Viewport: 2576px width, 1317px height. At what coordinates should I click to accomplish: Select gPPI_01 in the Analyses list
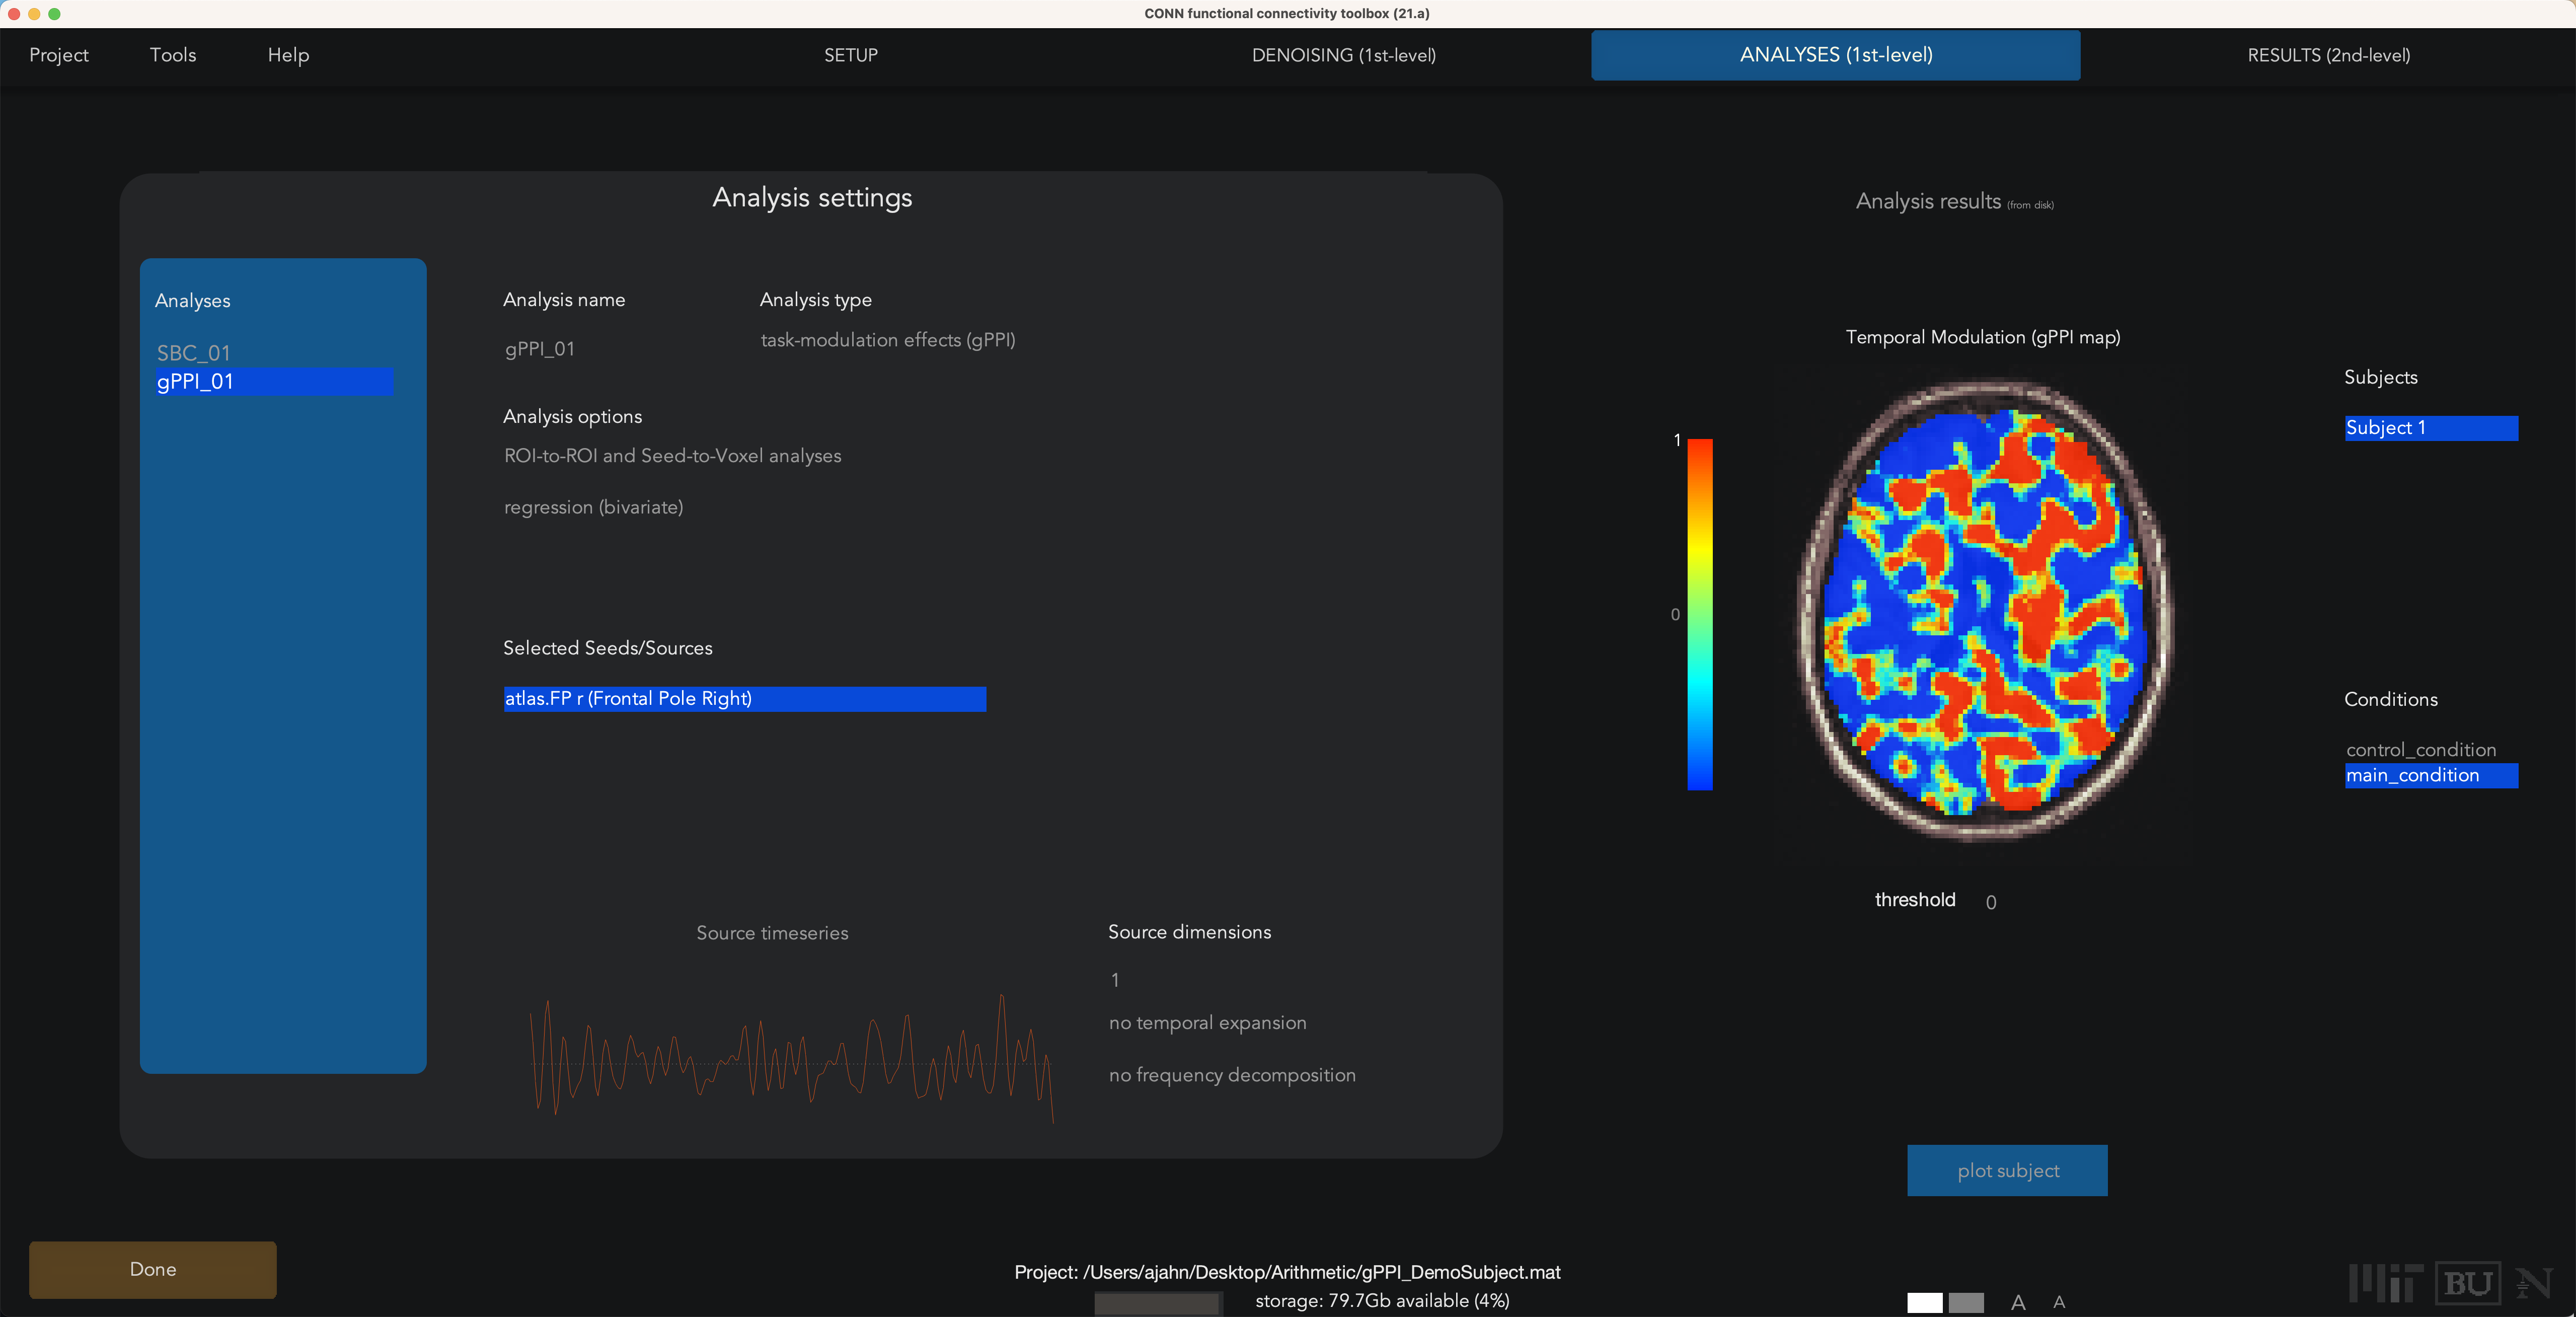click(274, 381)
